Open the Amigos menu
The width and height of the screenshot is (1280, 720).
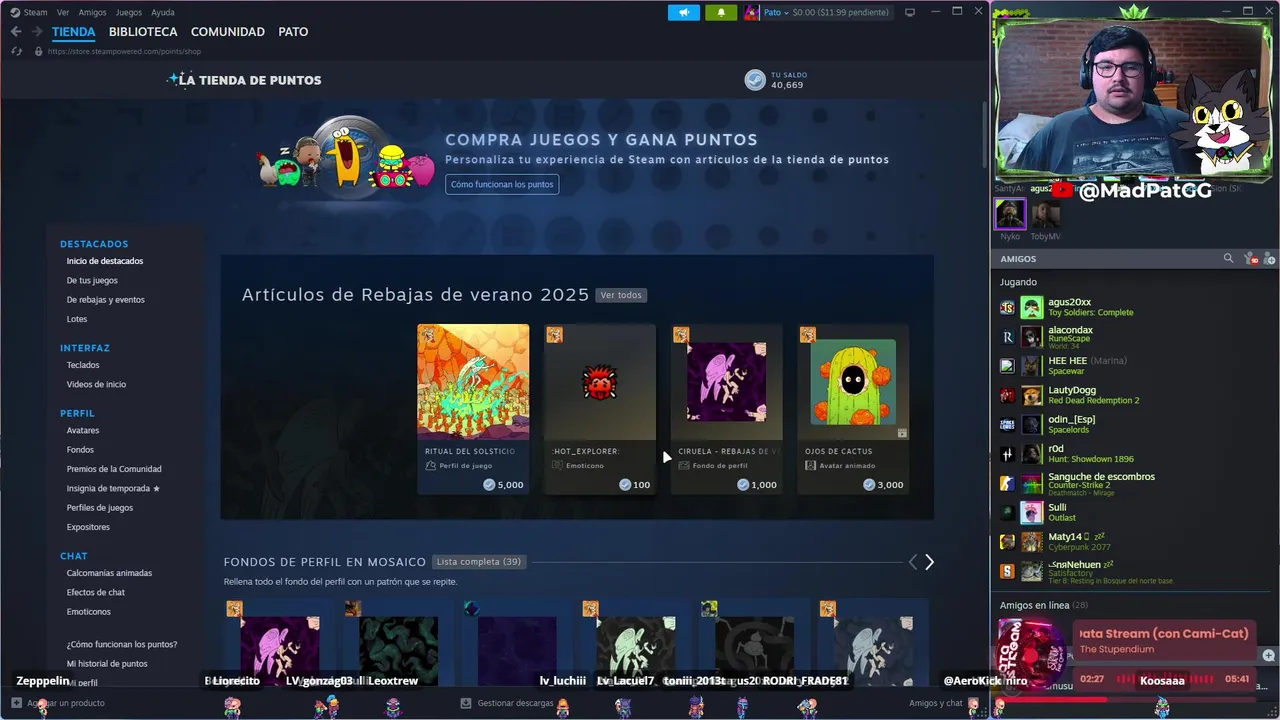92,12
